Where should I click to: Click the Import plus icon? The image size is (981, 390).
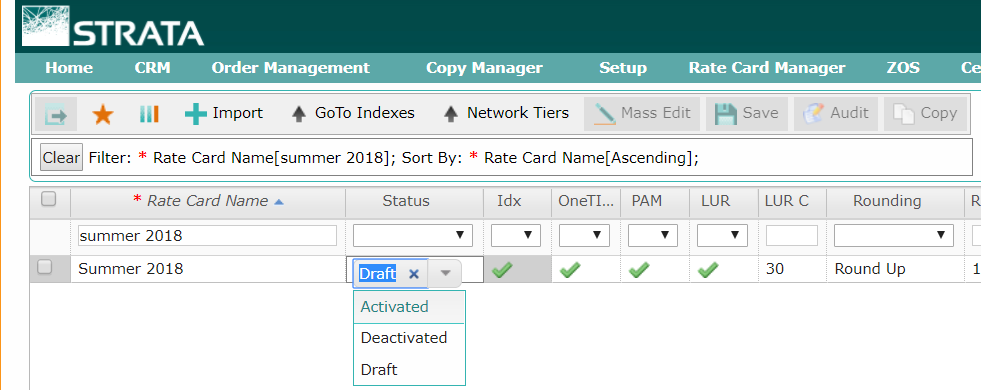click(196, 114)
